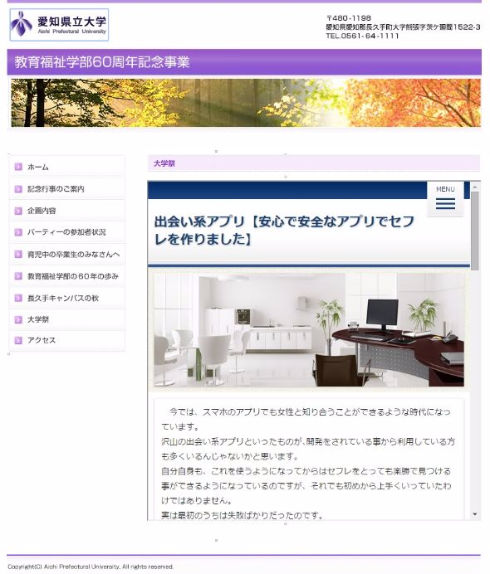Viewport: 490px width, 574px height.
Task: Open パーティーの参加者状況 menu item
Action: pos(67,232)
